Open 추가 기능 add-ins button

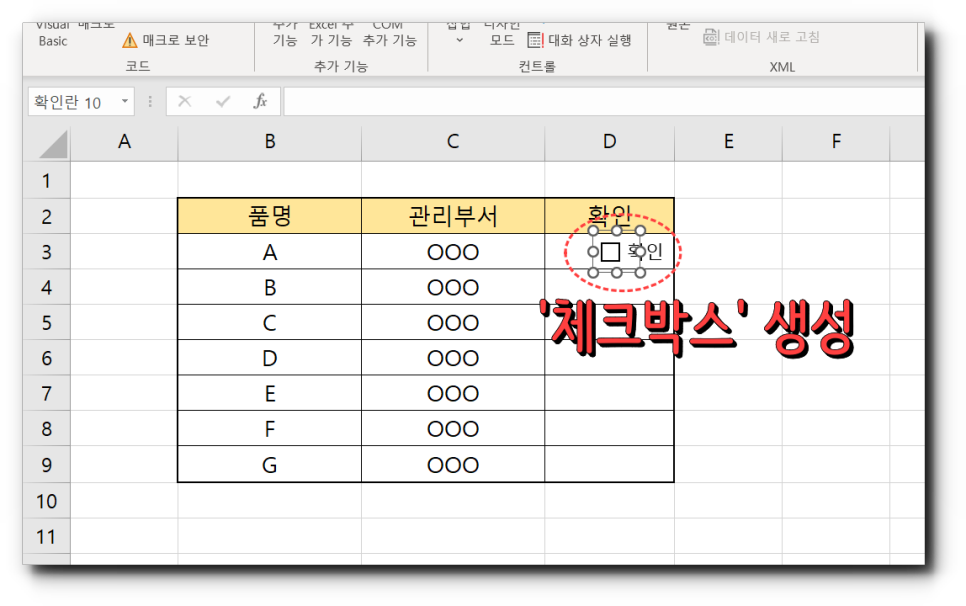tap(285, 34)
